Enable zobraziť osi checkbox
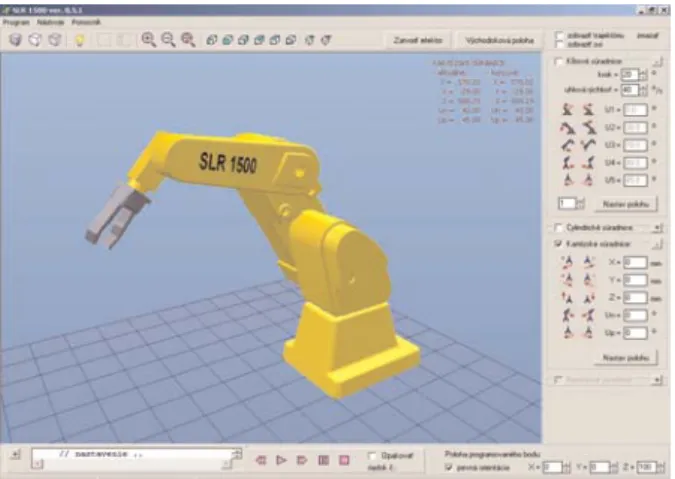The height and width of the screenshot is (479, 675). coord(560,44)
